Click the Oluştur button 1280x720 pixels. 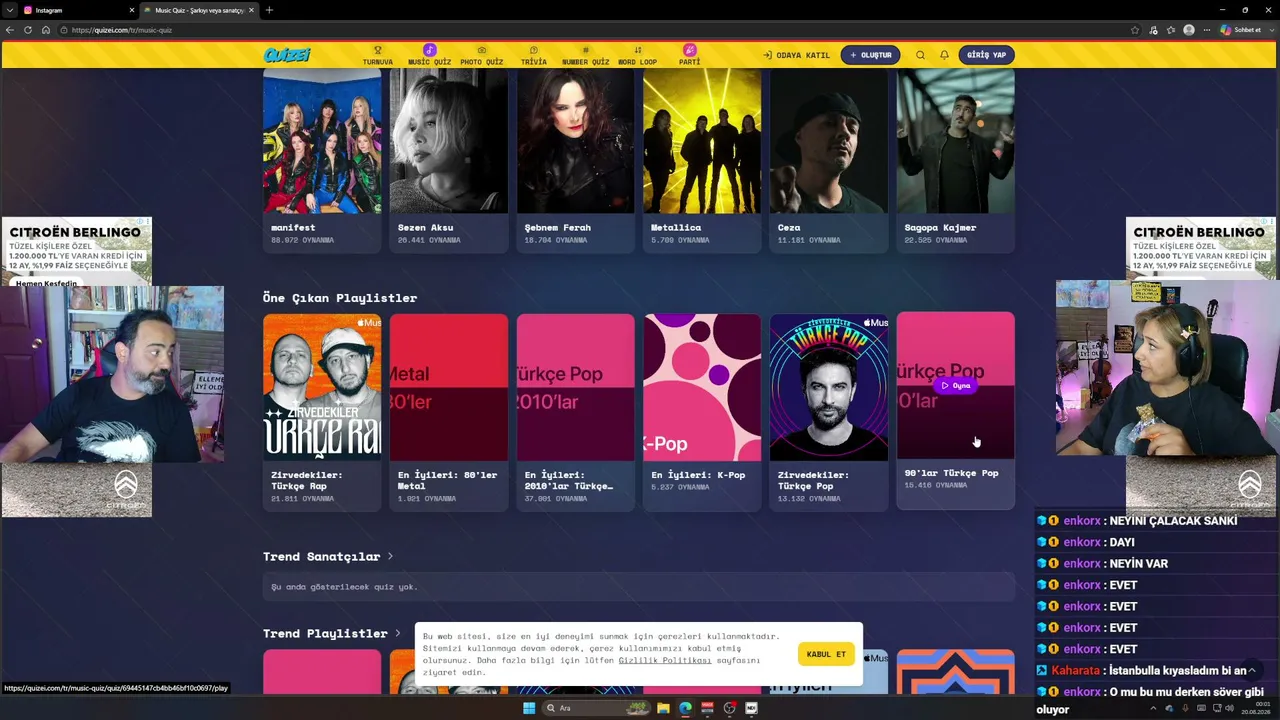(x=870, y=55)
